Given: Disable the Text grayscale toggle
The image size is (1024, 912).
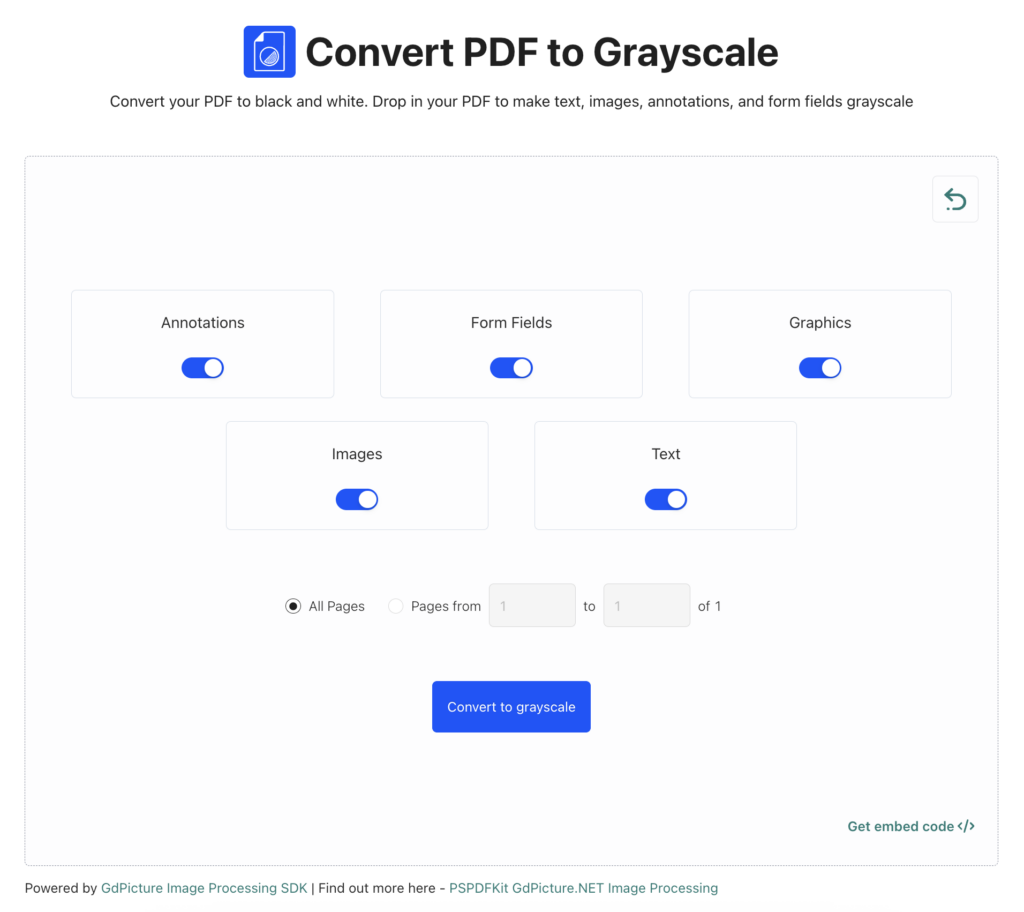Looking at the screenshot, I should point(666,499).
